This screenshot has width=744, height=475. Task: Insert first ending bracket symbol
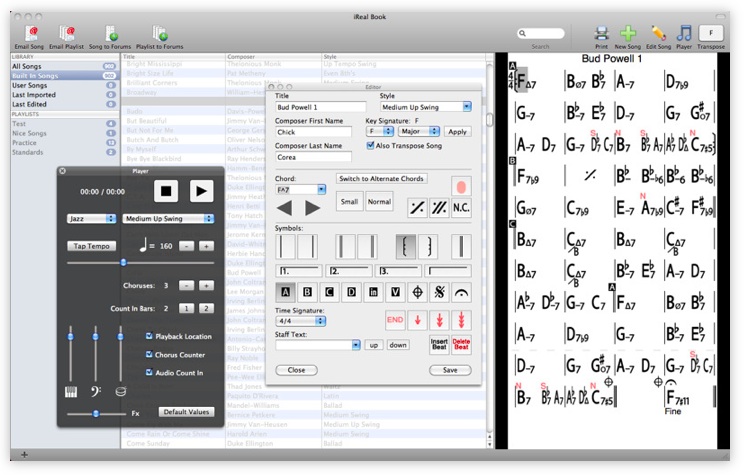[x=299, y=271]
